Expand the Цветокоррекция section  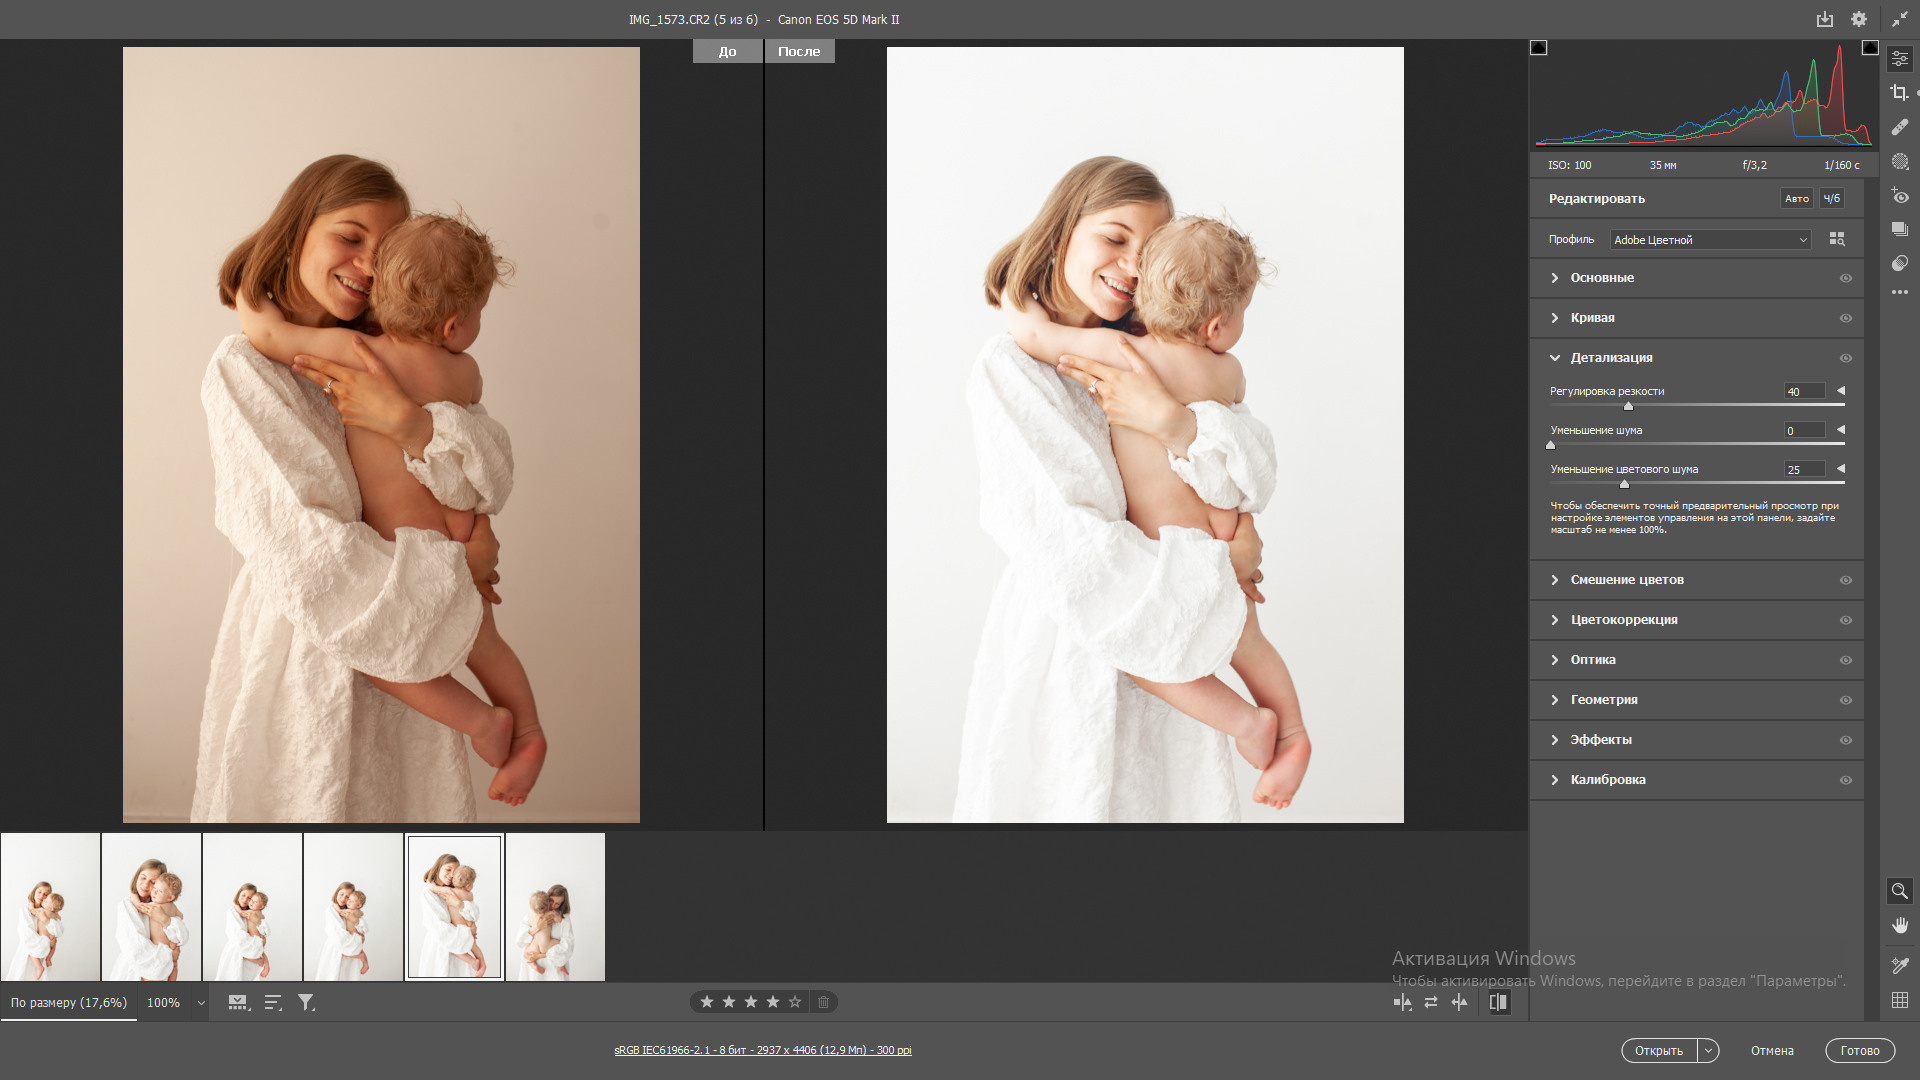[1623, 620]
